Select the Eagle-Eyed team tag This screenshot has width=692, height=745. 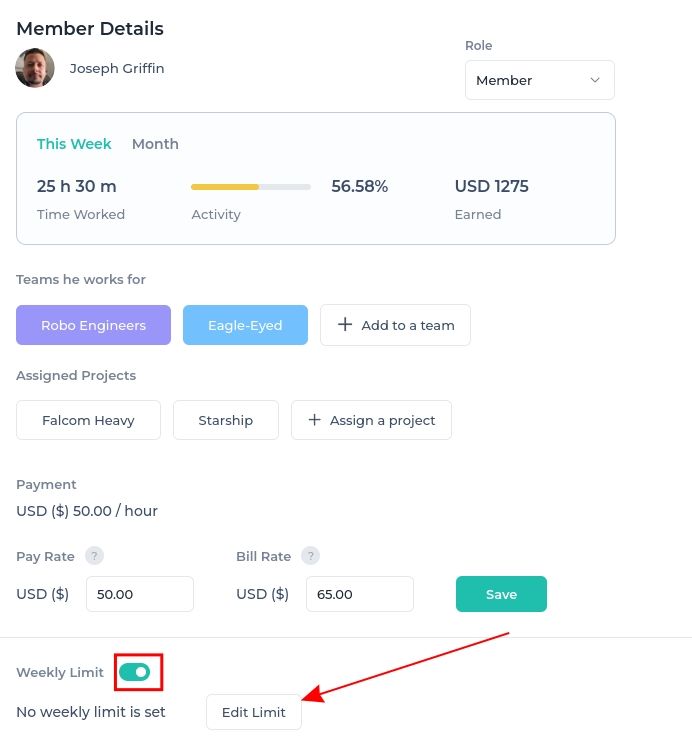tap(245, 325)
